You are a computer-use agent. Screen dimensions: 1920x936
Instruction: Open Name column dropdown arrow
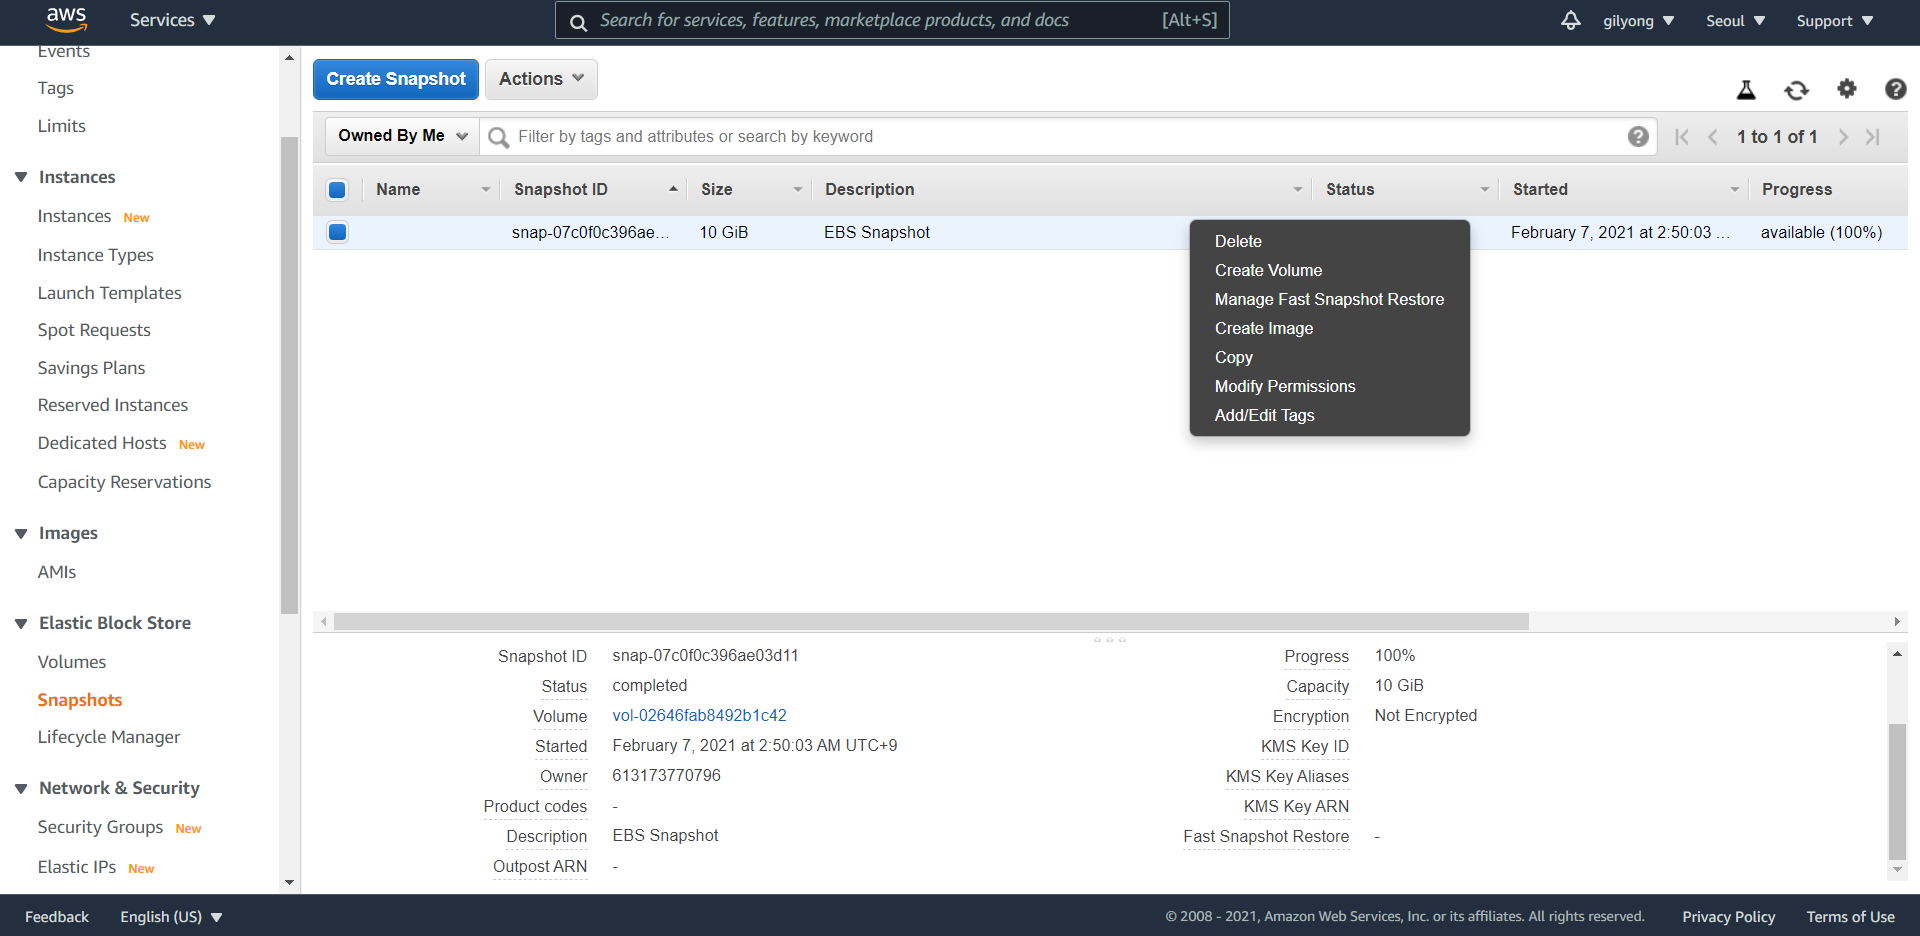486,189
